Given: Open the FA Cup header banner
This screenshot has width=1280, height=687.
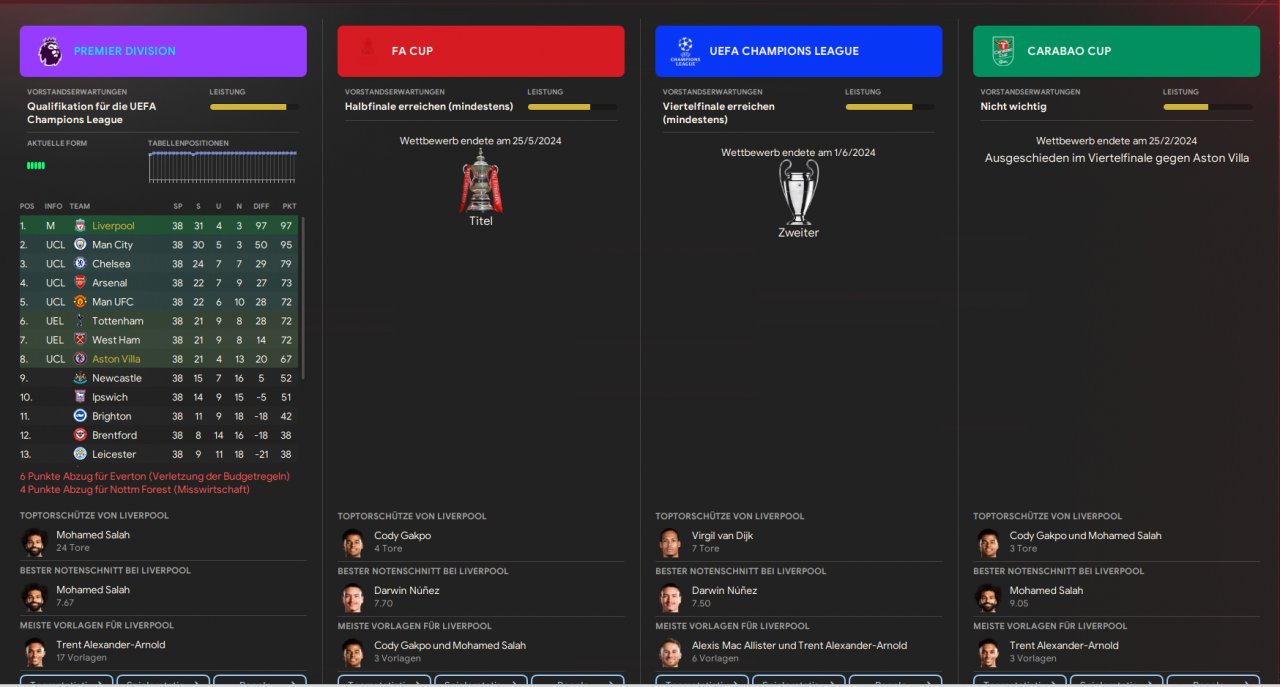Looking at the screenshot, I should (481, 51).
